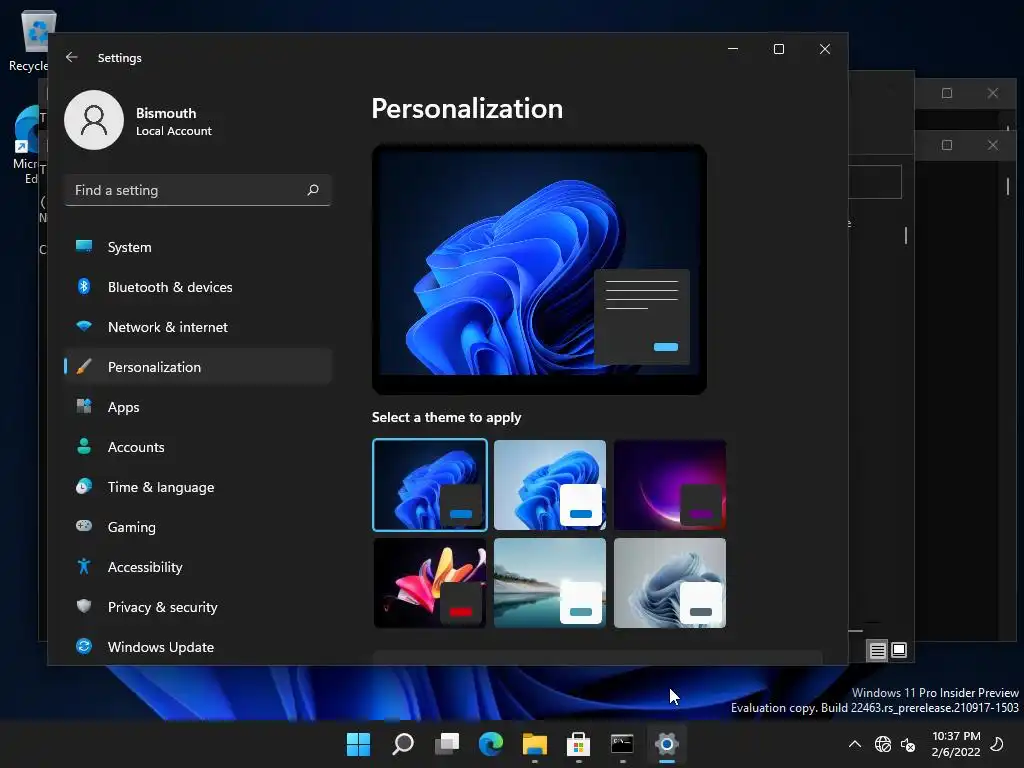The height and width of the screenshot is (768, 1024).
Task: Click the Windows Update sync icon
Action: click(x=84, y=646)
